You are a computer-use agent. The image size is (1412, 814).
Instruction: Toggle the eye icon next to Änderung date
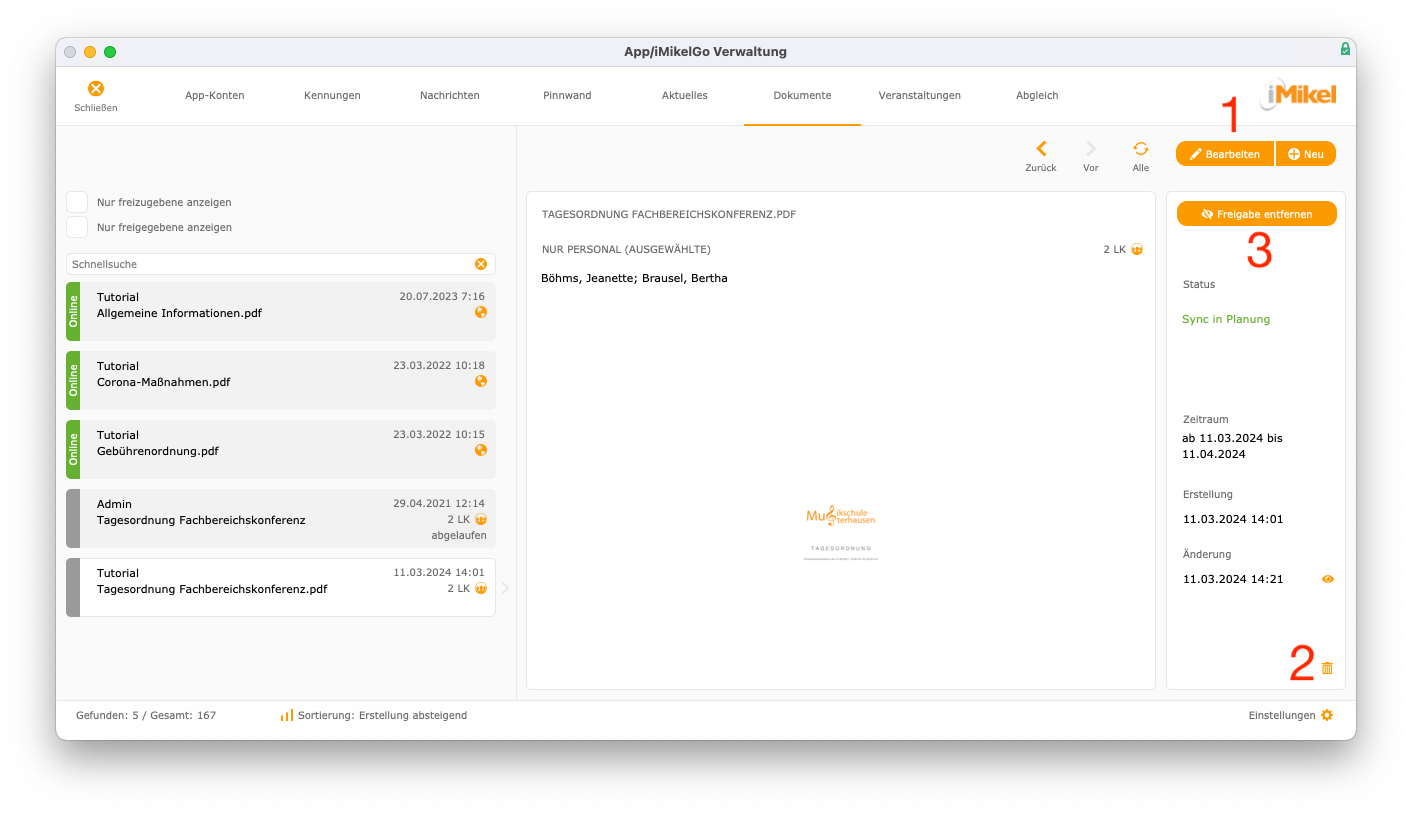[1328, 579]
